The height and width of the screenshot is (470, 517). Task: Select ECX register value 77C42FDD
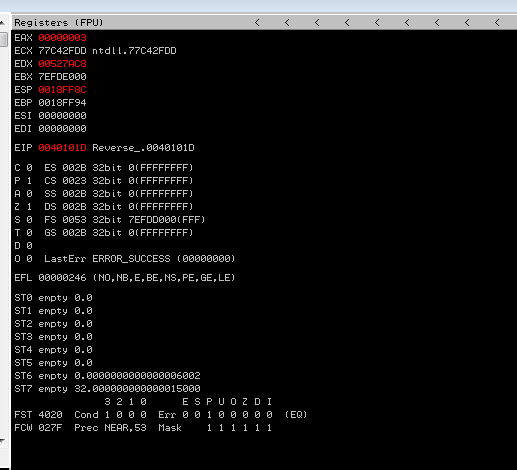62,51
